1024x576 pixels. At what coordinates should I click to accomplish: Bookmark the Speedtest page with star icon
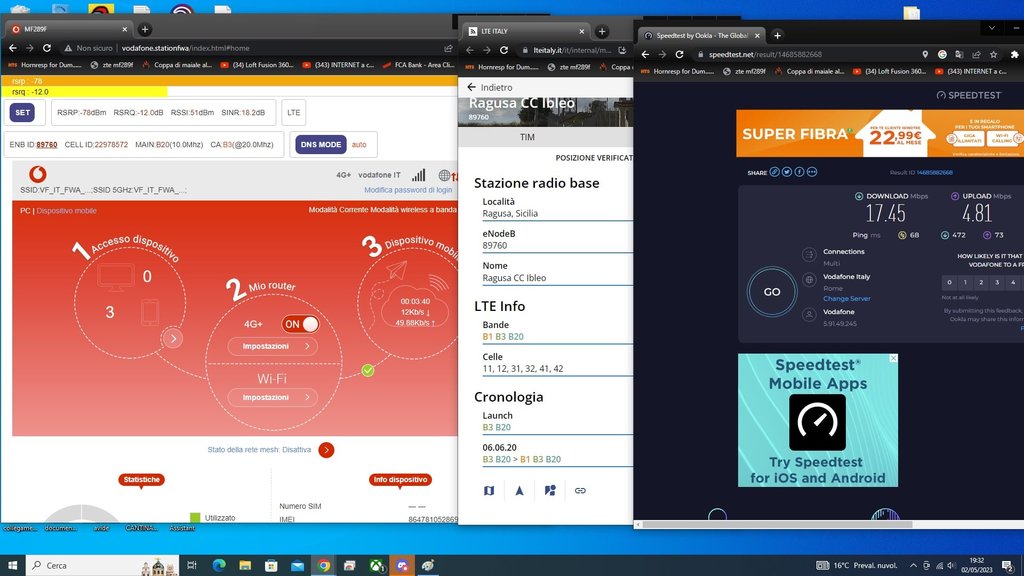click(993, 55)
